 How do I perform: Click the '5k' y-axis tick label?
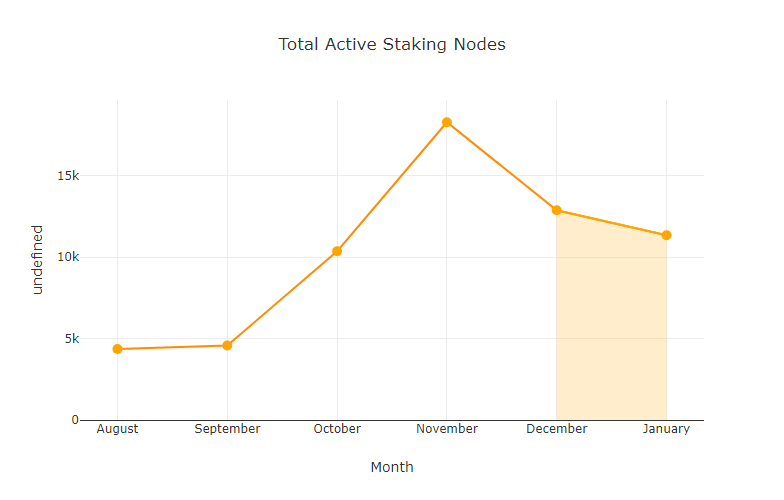[71, 339]
